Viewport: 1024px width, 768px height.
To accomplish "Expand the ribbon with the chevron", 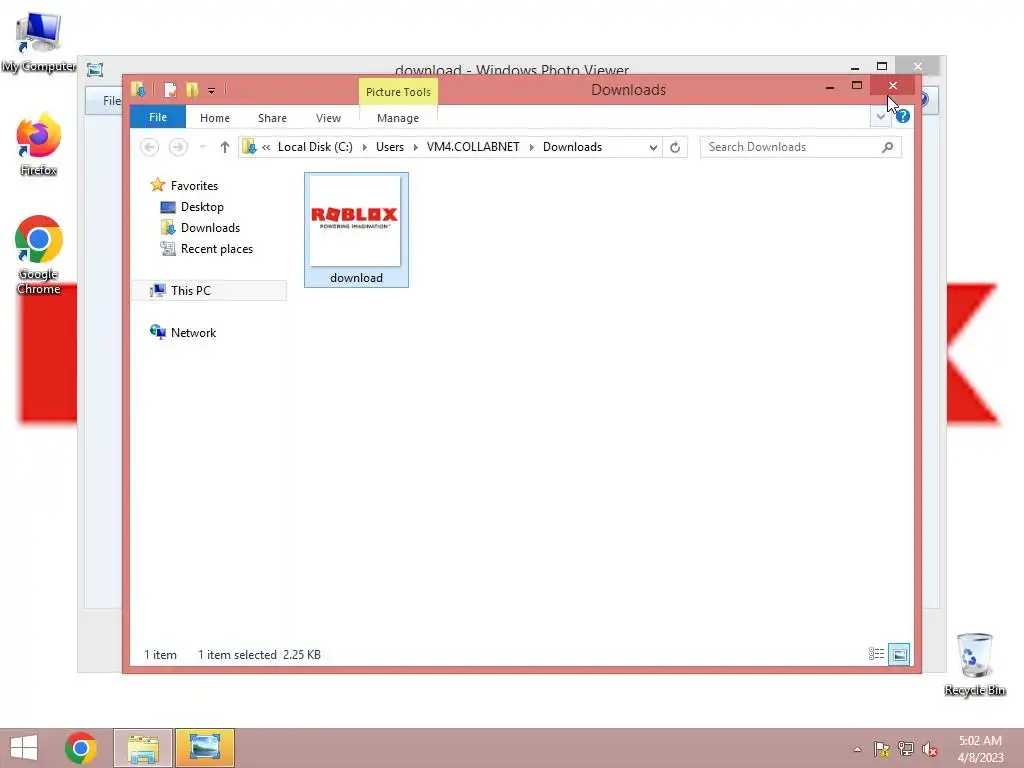I will pyautogui.click(x=880, y=117).
